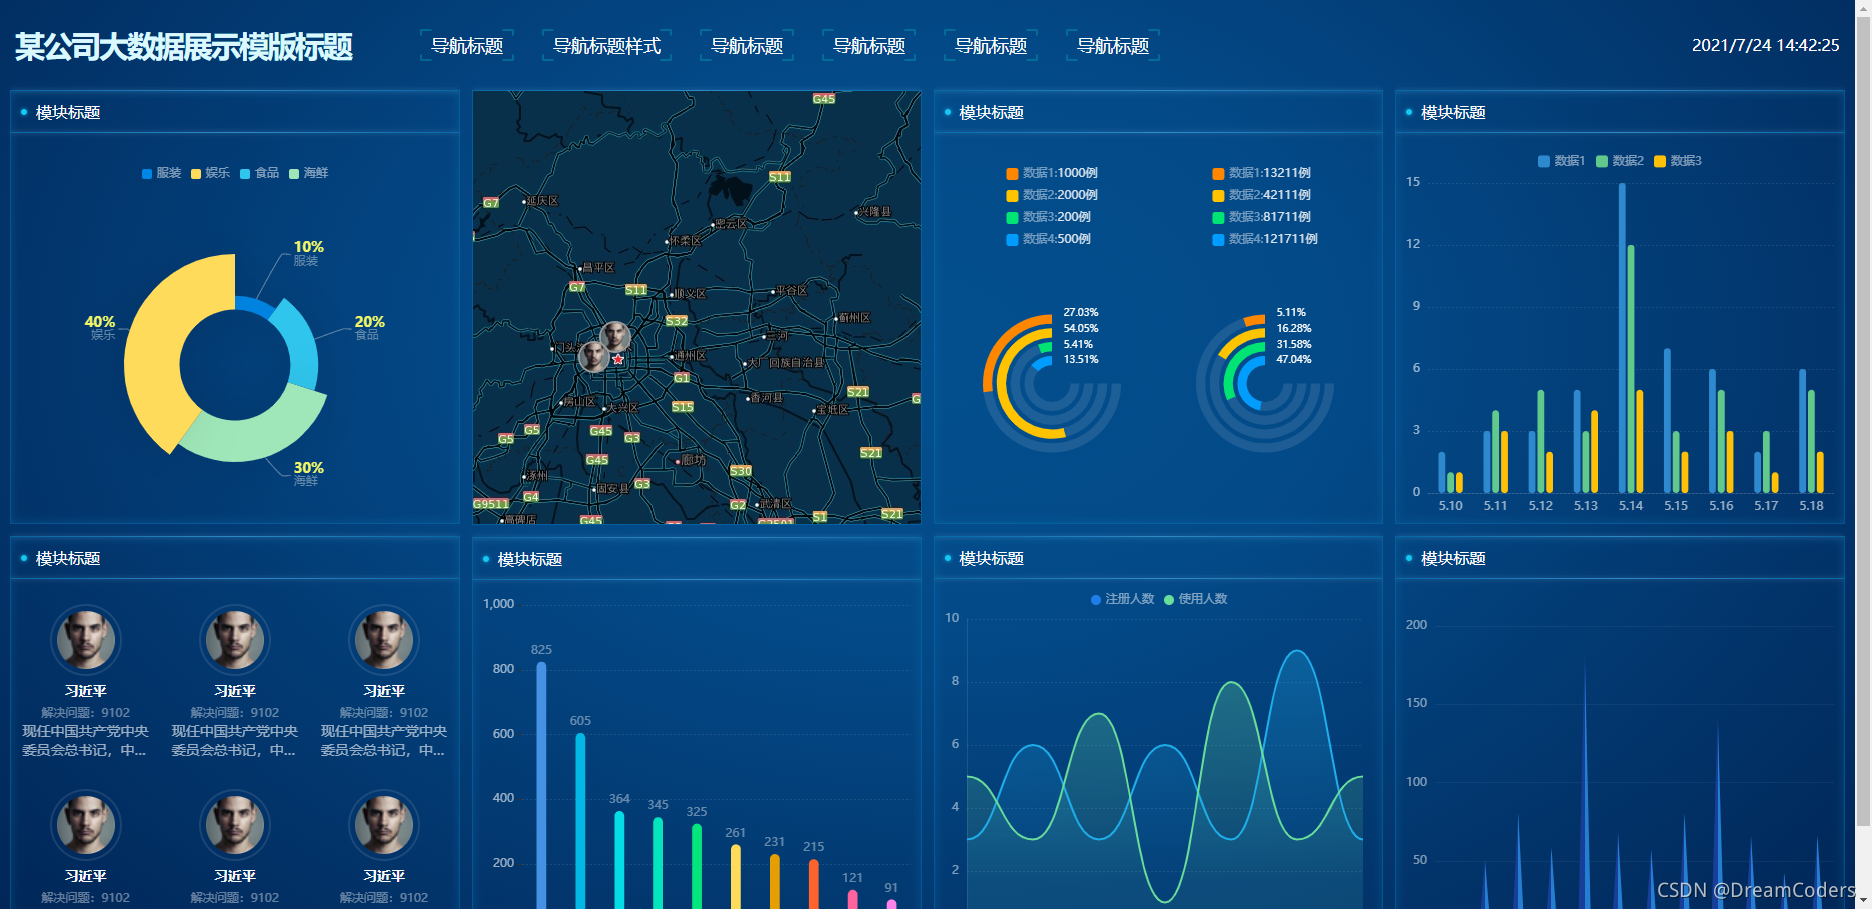1872x909 pixels.
Task: Toggle the 数据2 series in bar chart legend
Action: (1620, 161)
